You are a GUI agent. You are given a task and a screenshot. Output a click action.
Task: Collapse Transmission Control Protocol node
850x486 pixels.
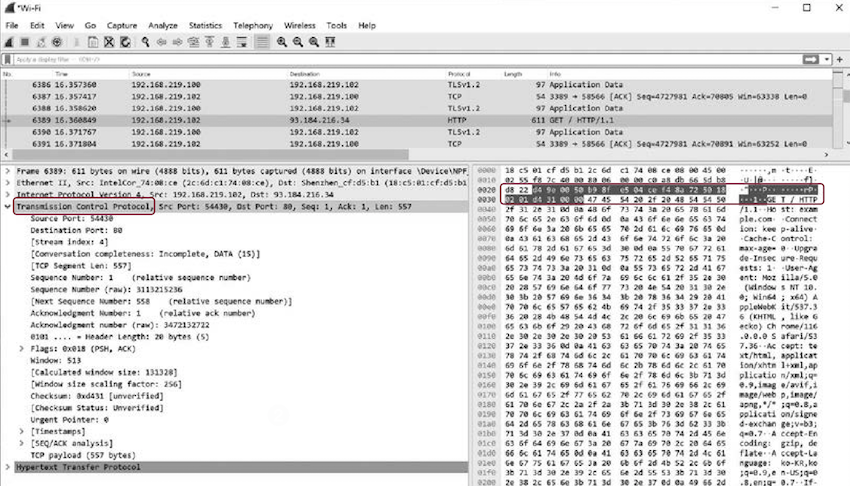pyautogui.click(x=8, y=206)
